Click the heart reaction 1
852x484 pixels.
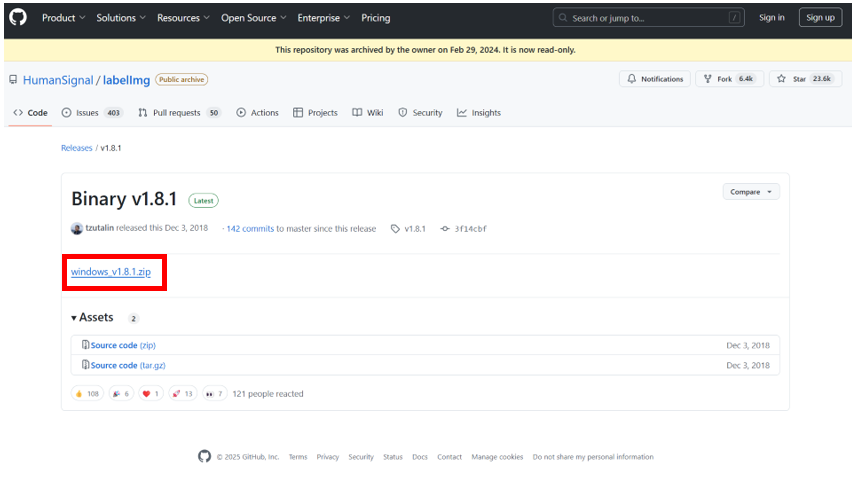click(151, 393)
